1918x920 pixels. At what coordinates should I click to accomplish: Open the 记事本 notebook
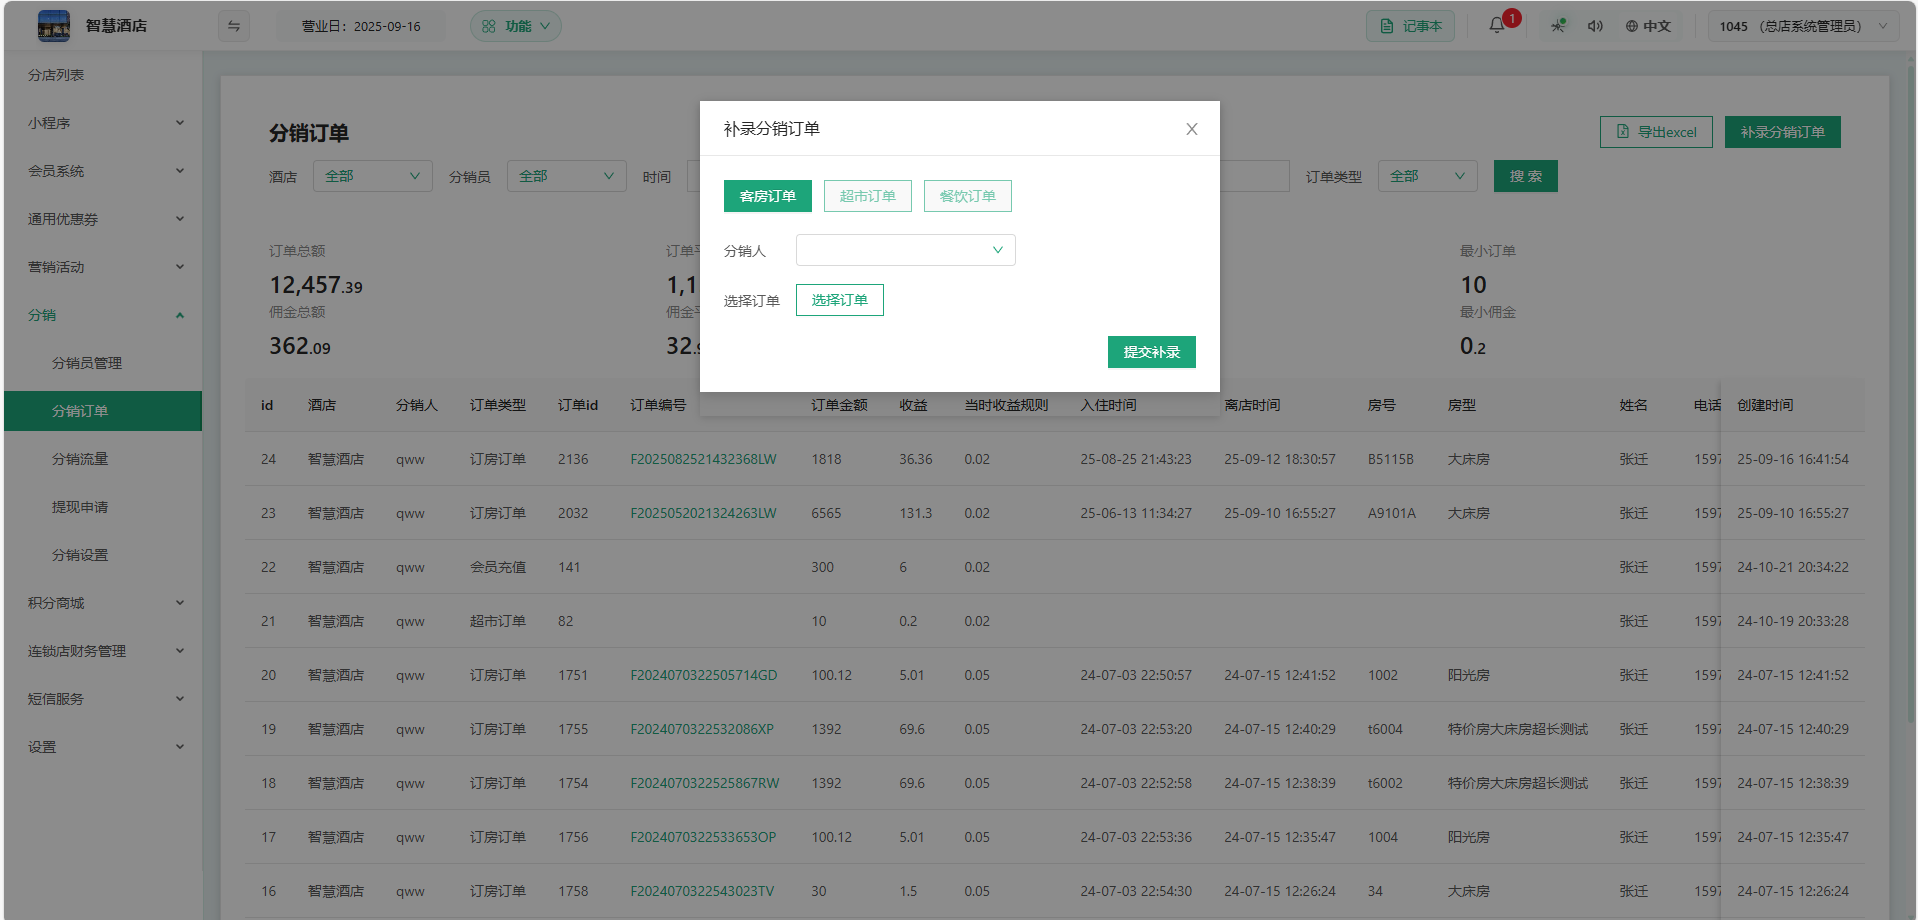tap(1410, 26)
